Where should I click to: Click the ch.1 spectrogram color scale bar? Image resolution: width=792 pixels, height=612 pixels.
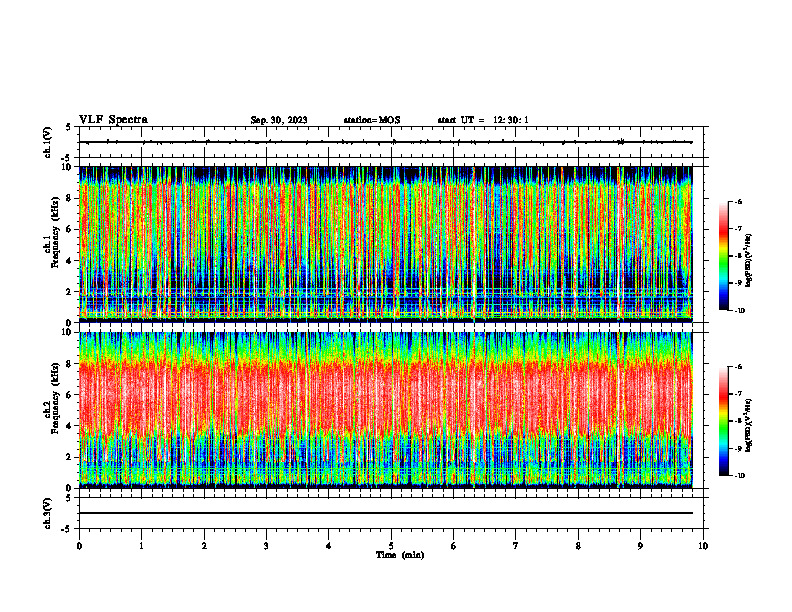point(723,256)
